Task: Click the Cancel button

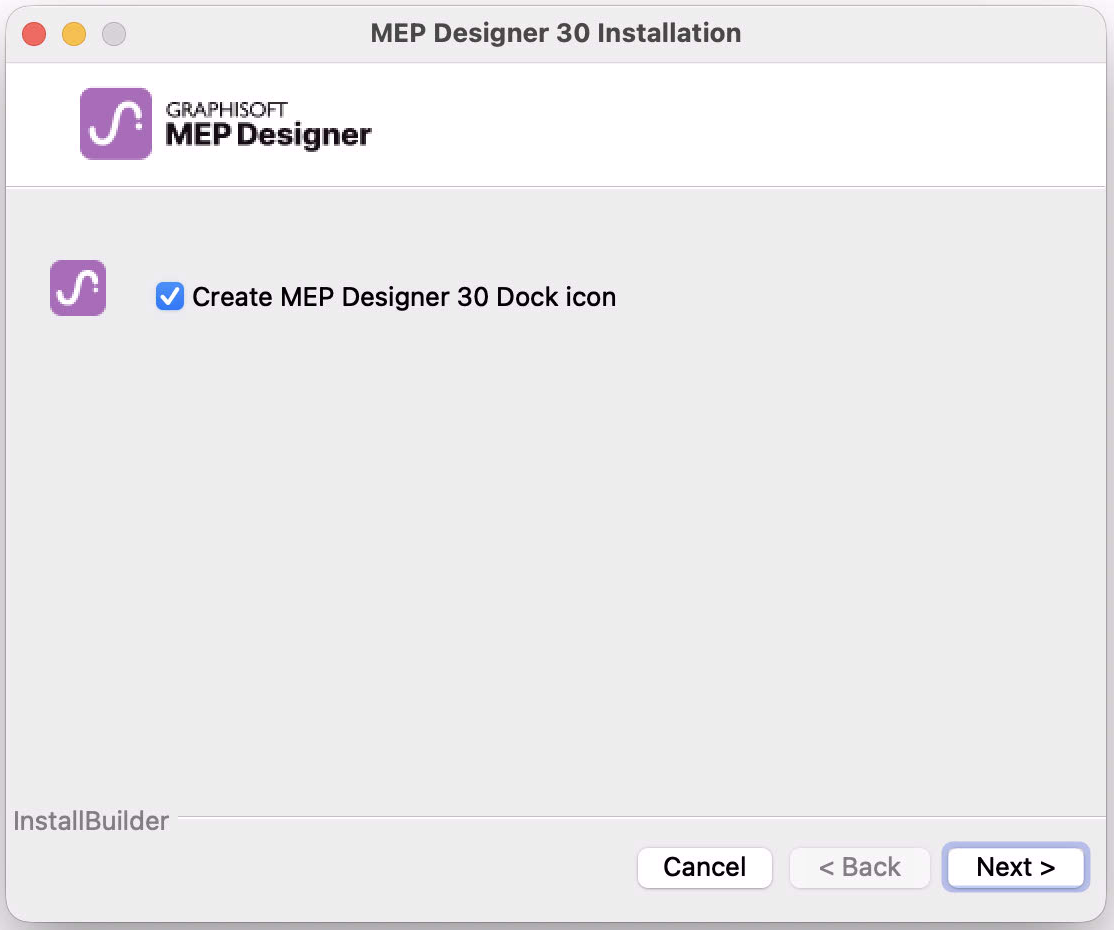Action: (705, 867)
